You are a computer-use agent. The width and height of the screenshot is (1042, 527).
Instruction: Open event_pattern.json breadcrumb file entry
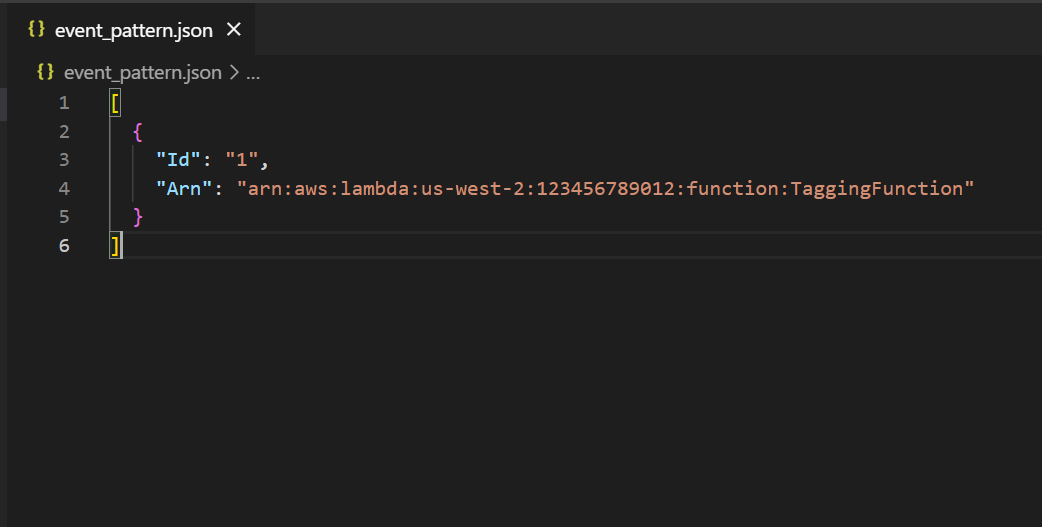click(143, 72)
